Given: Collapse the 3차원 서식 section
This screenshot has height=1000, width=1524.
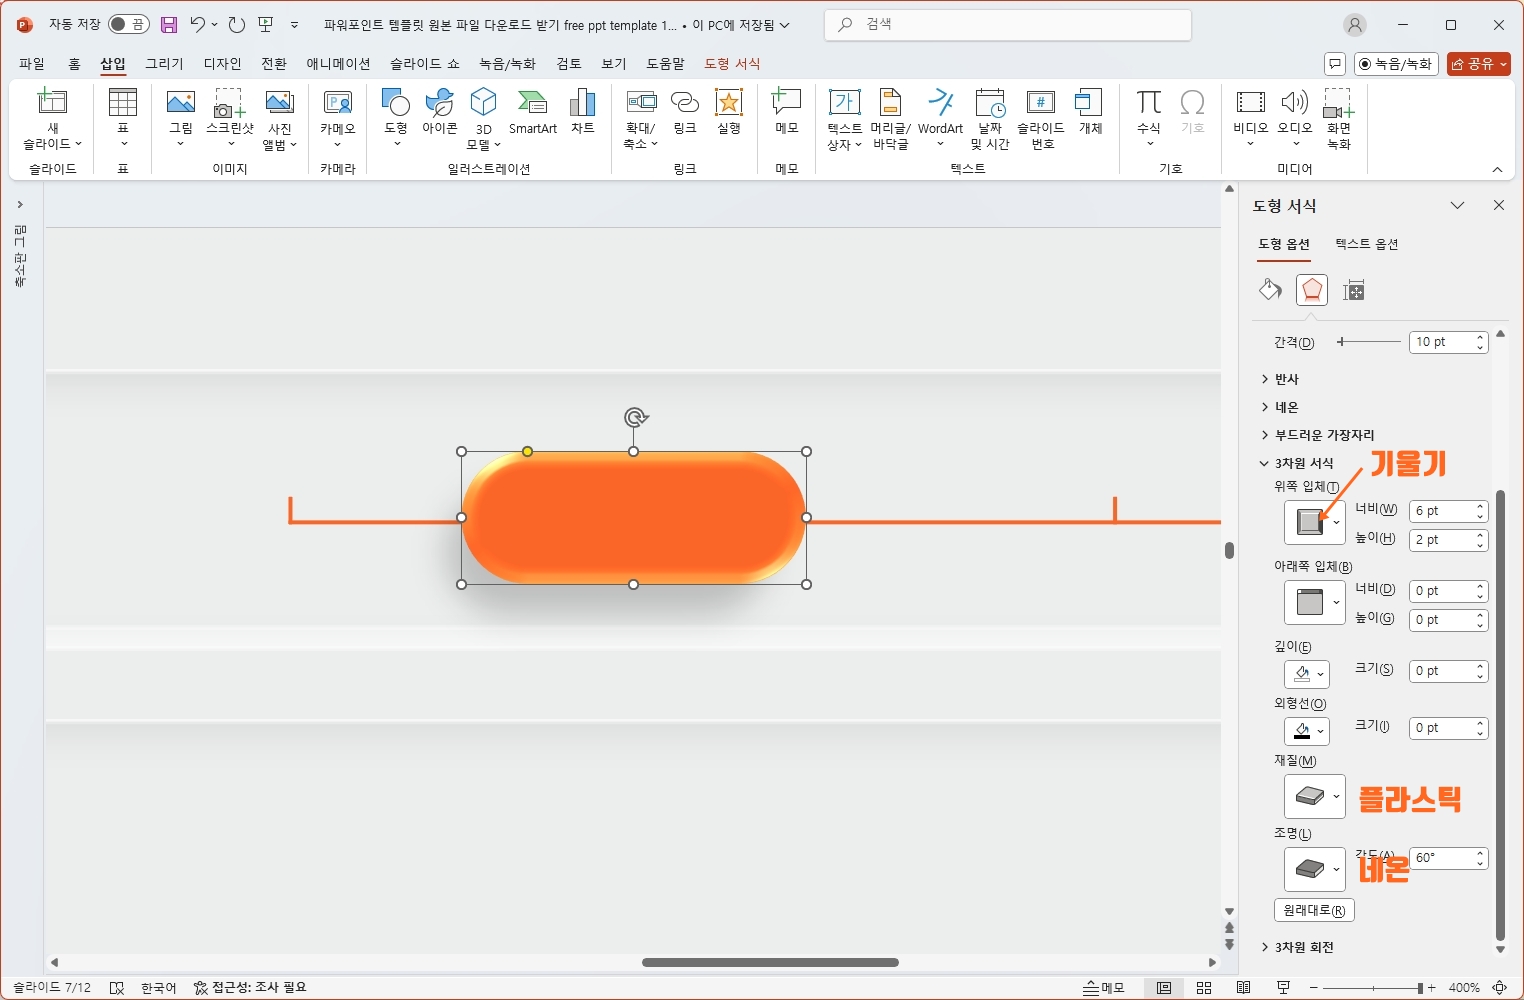Looking at the screenshot, I should (1297, 463).
